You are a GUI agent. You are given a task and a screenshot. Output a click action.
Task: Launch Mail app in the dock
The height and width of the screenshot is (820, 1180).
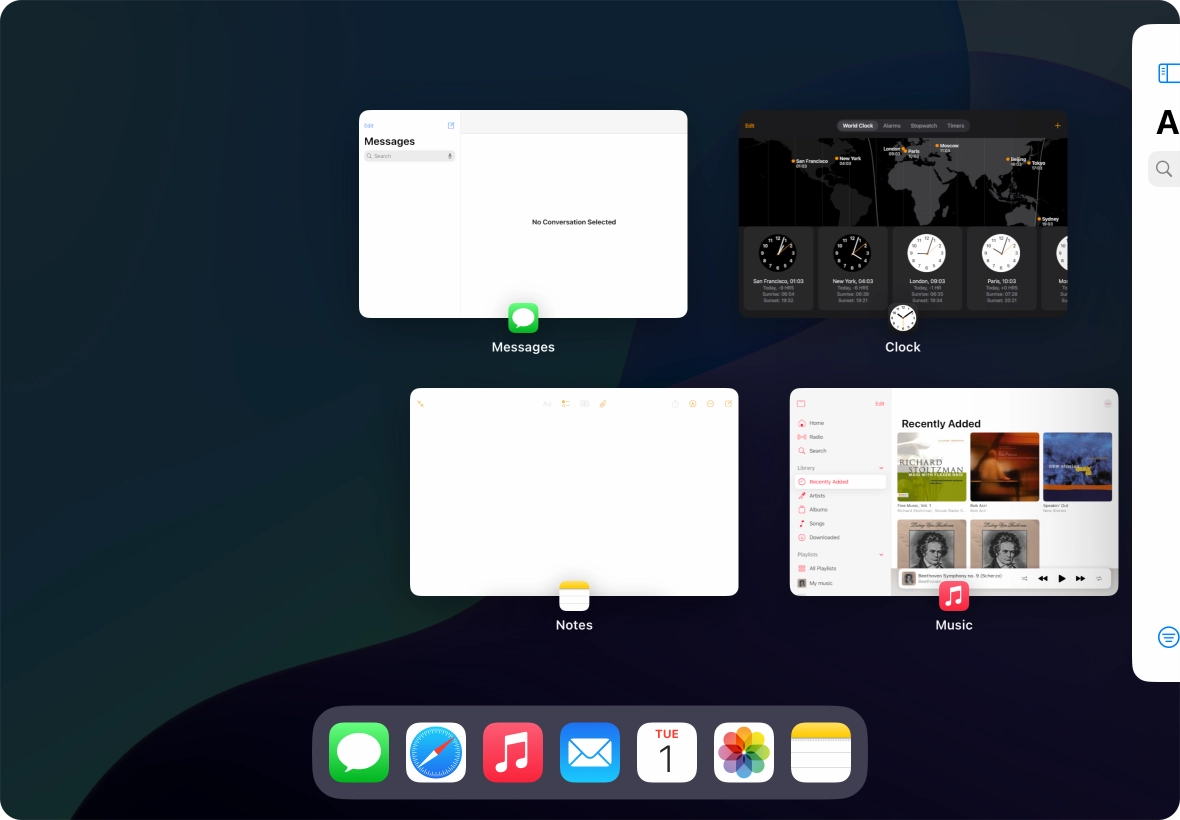coord(590,752)
